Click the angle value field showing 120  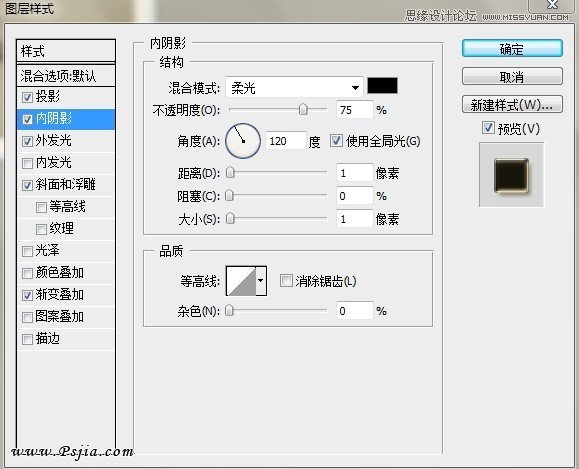coord(286,141)
